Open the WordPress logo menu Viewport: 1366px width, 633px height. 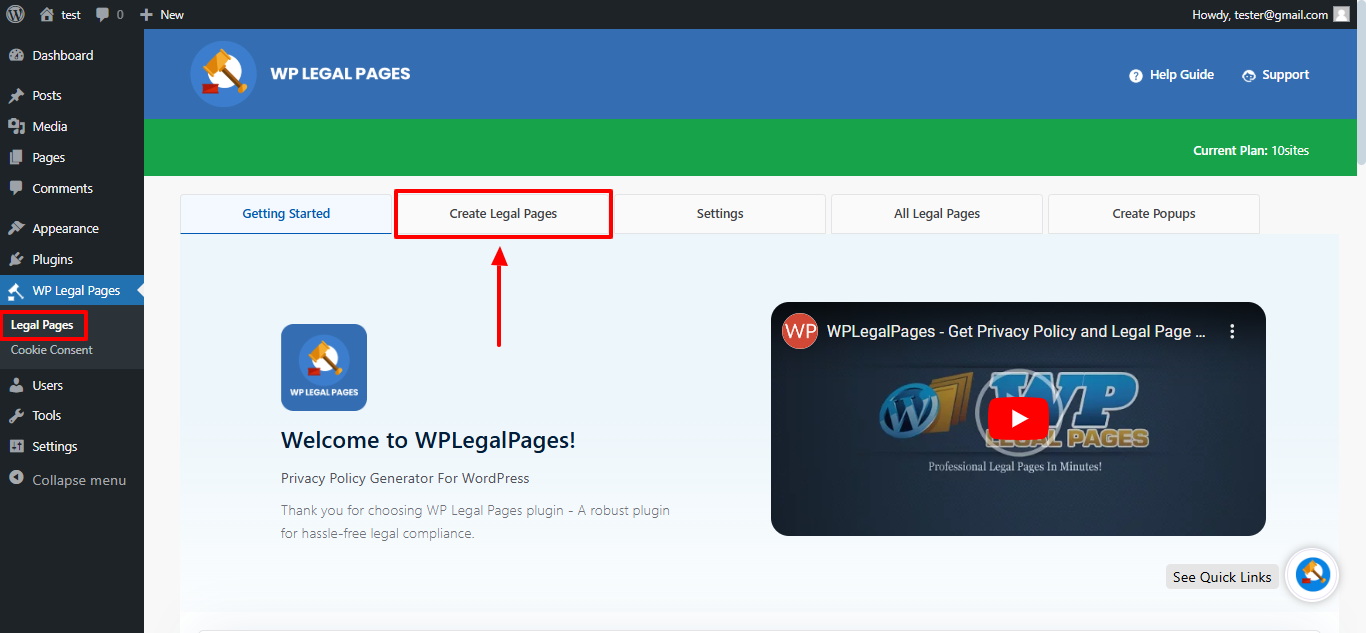(x=18, y=14)
